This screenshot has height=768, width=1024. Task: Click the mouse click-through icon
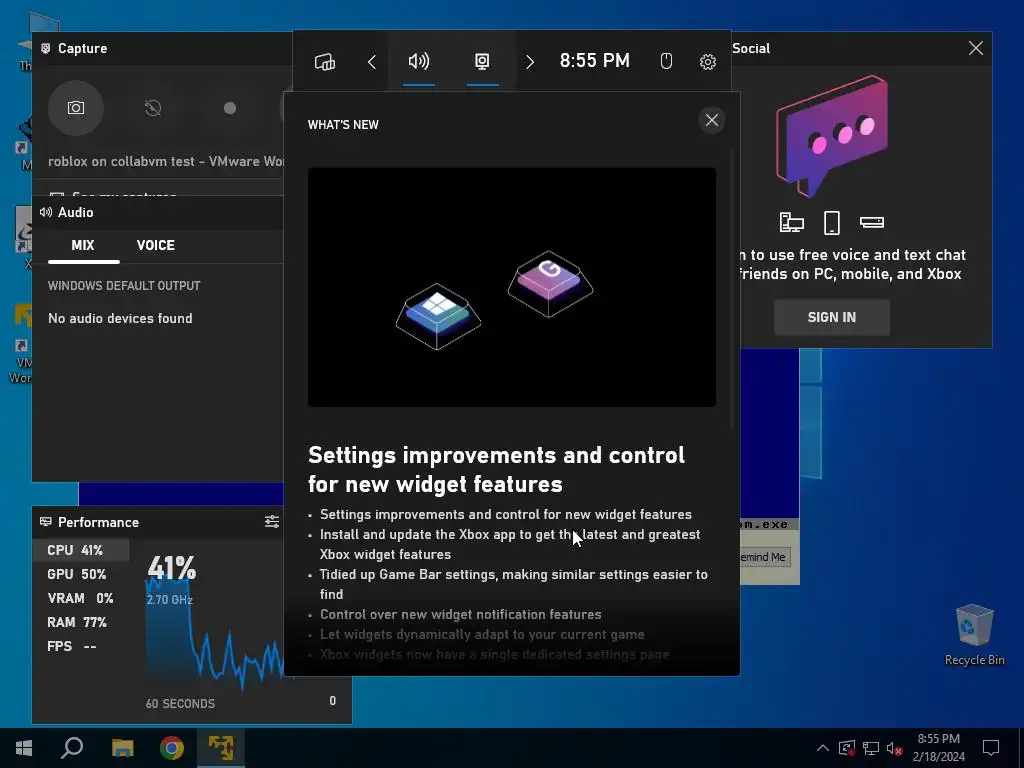pyautogui.click(x=666, y=61)
